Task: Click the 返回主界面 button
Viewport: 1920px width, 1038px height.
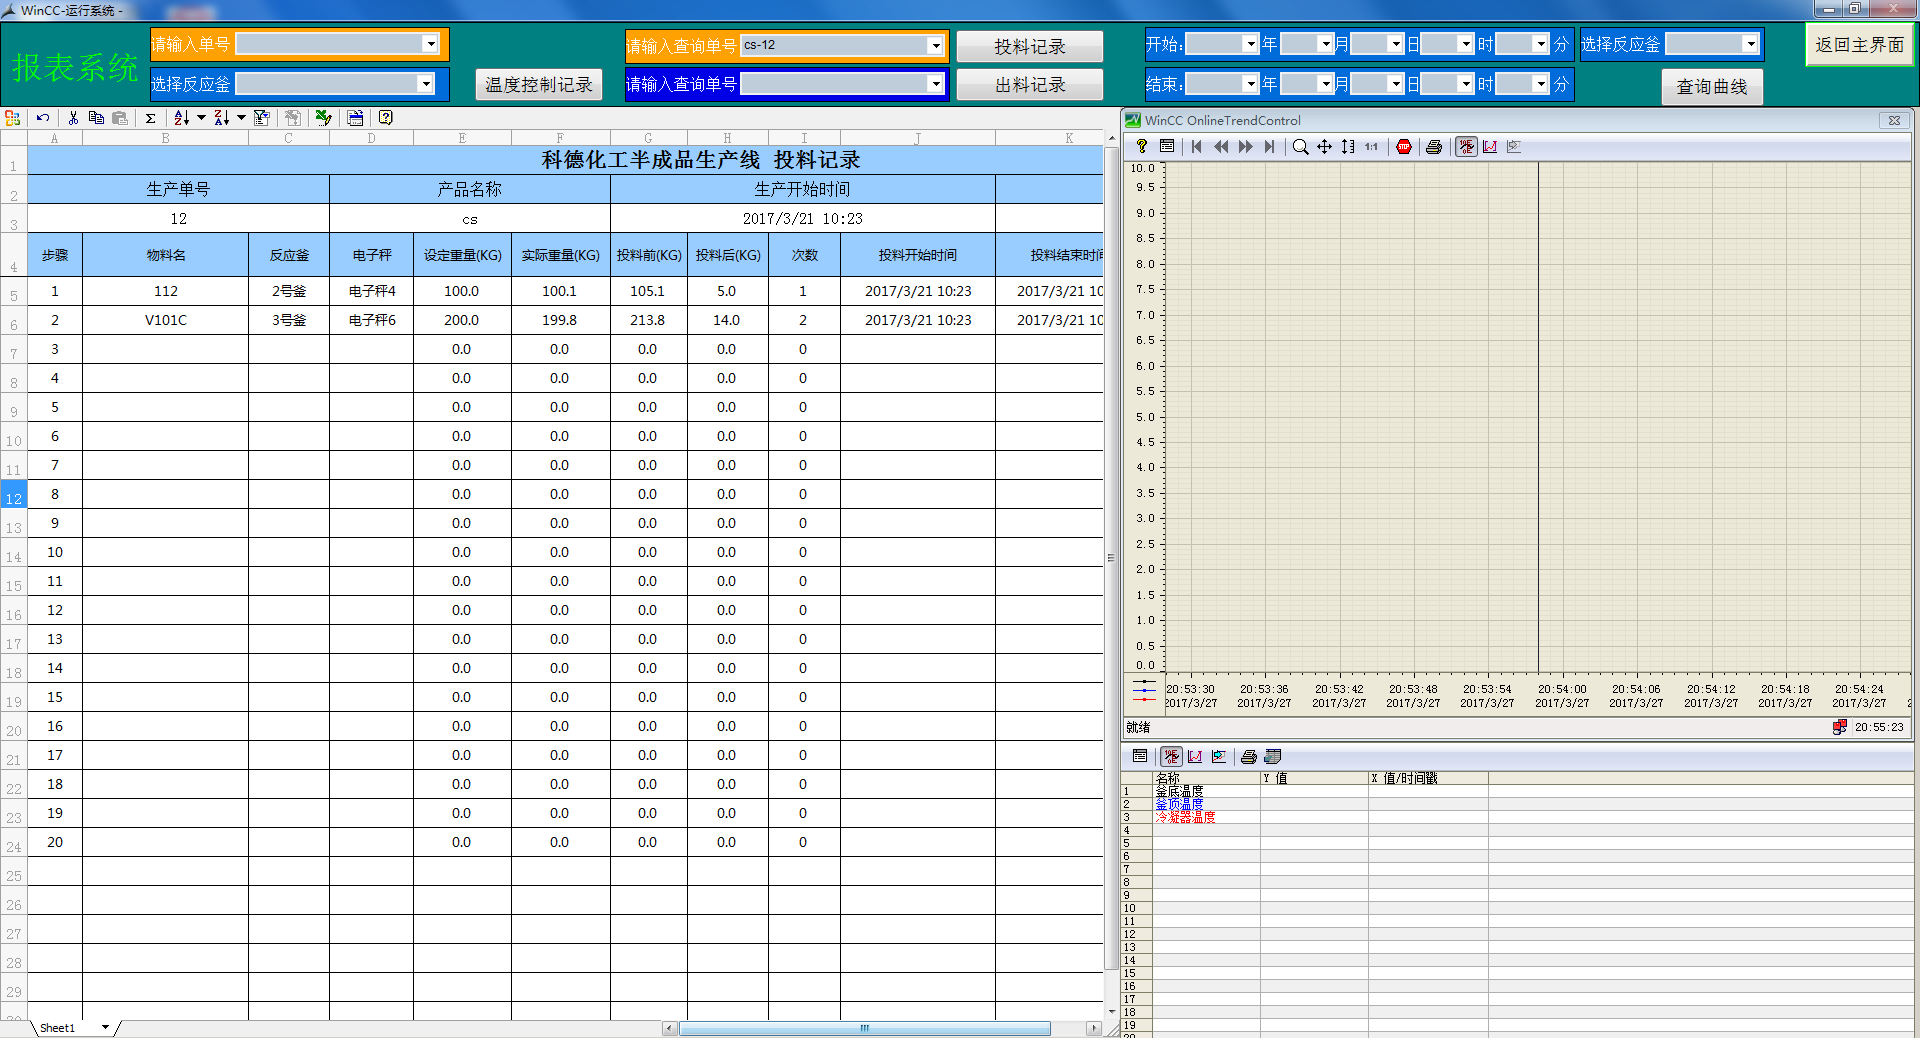Action: tap(1859, 45)
